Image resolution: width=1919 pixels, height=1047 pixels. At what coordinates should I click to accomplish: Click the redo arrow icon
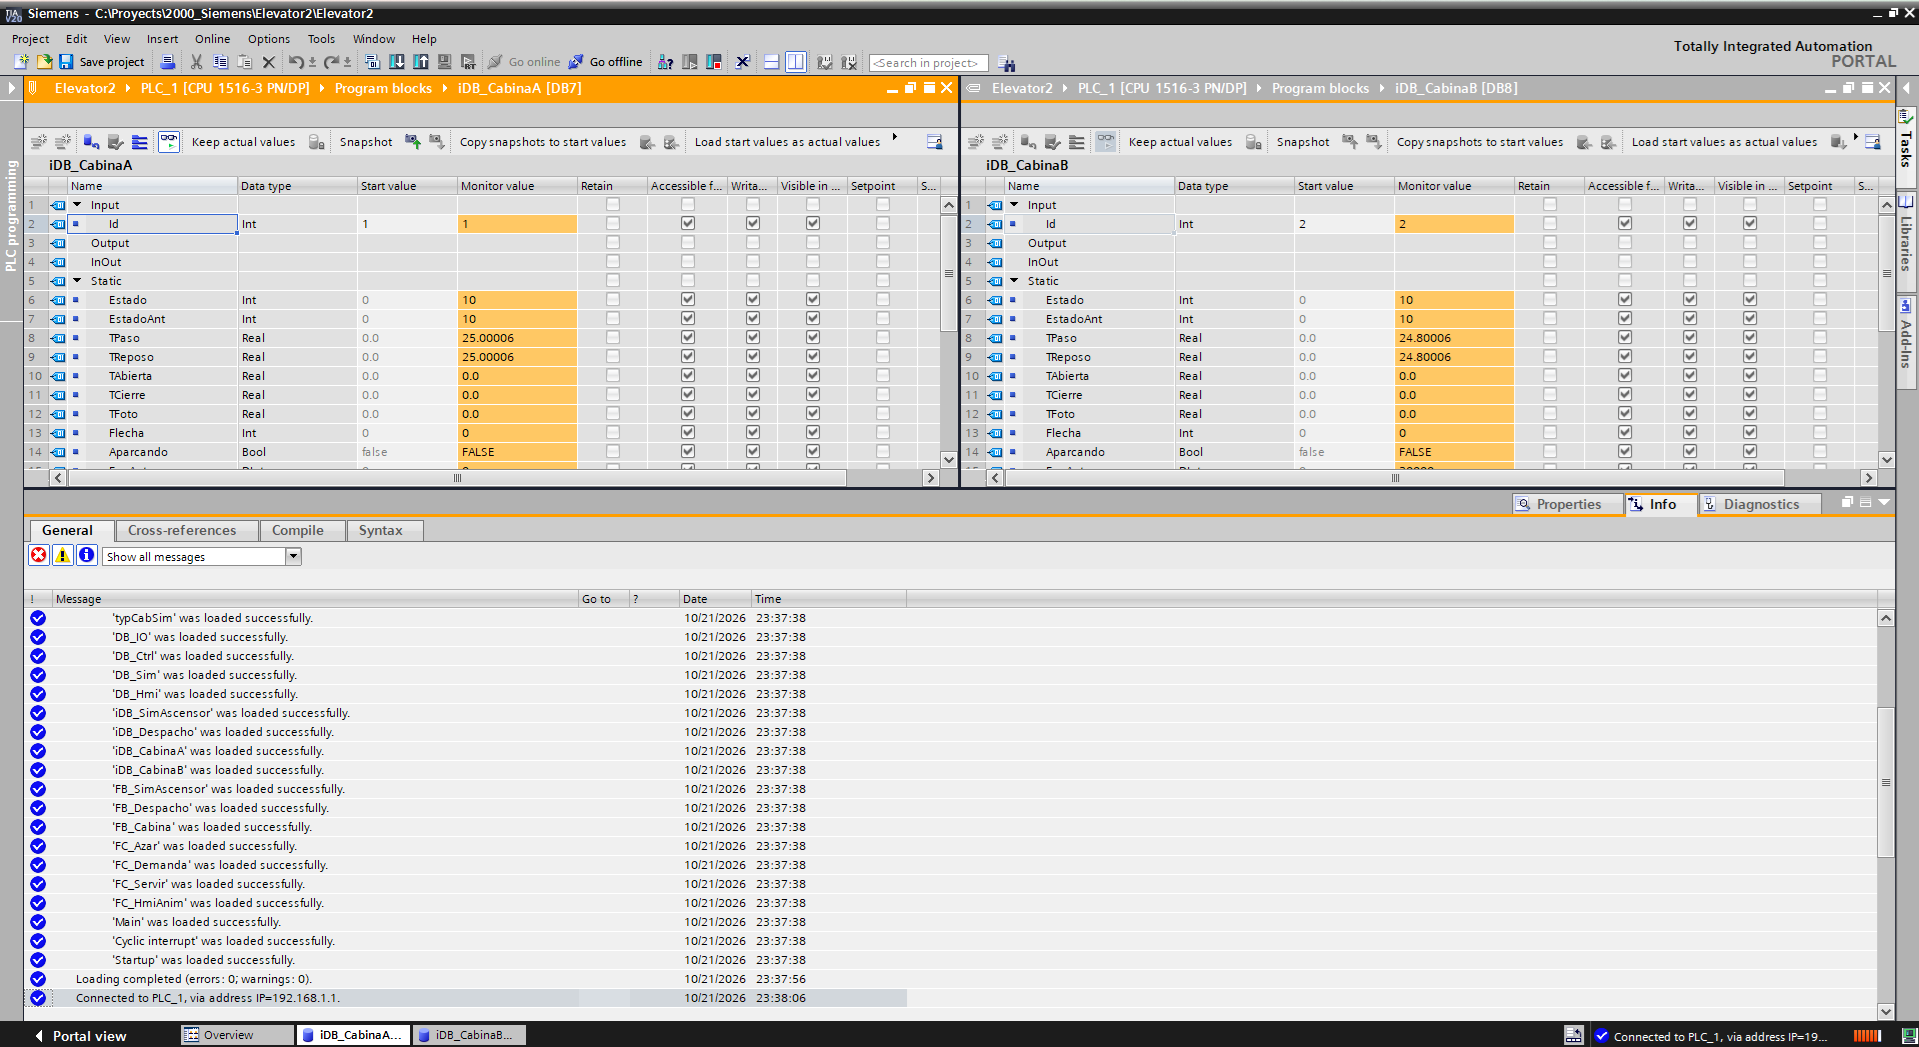coord(331,62)
